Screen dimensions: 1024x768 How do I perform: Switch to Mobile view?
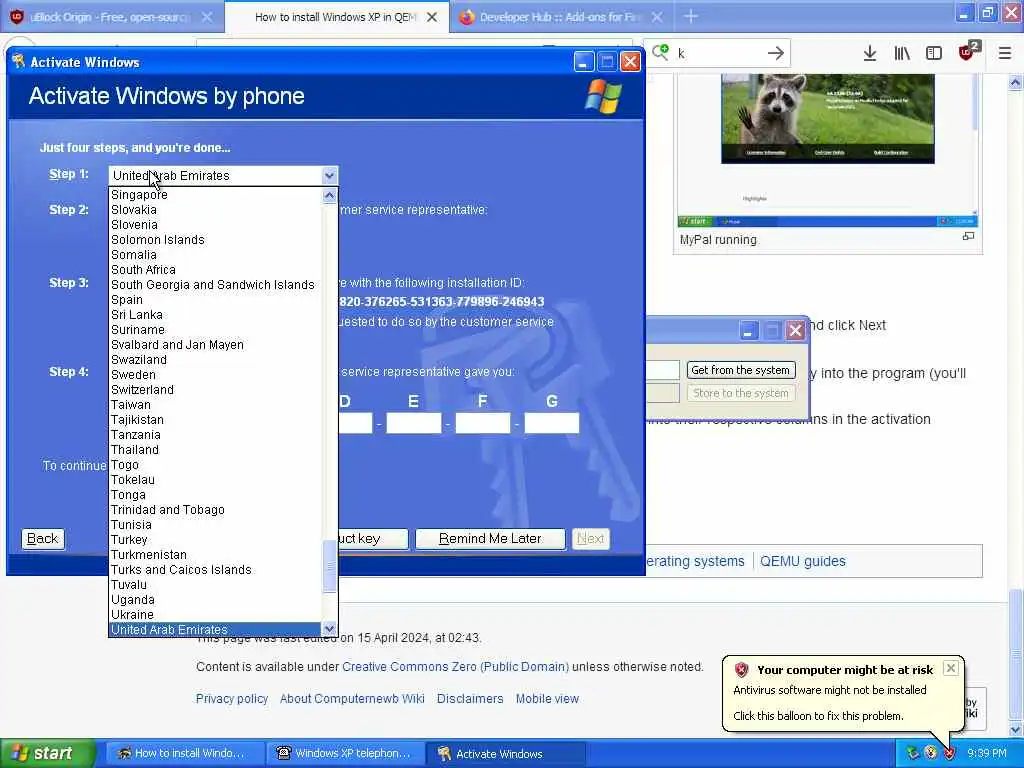click(x=547, y=699)
